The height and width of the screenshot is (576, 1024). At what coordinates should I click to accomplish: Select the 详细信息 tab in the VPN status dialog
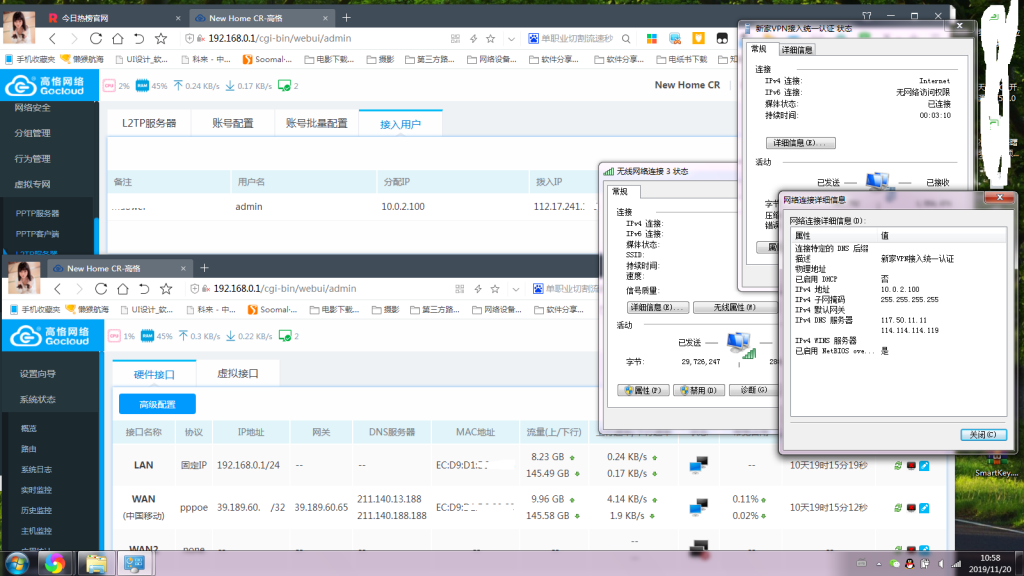797,50
